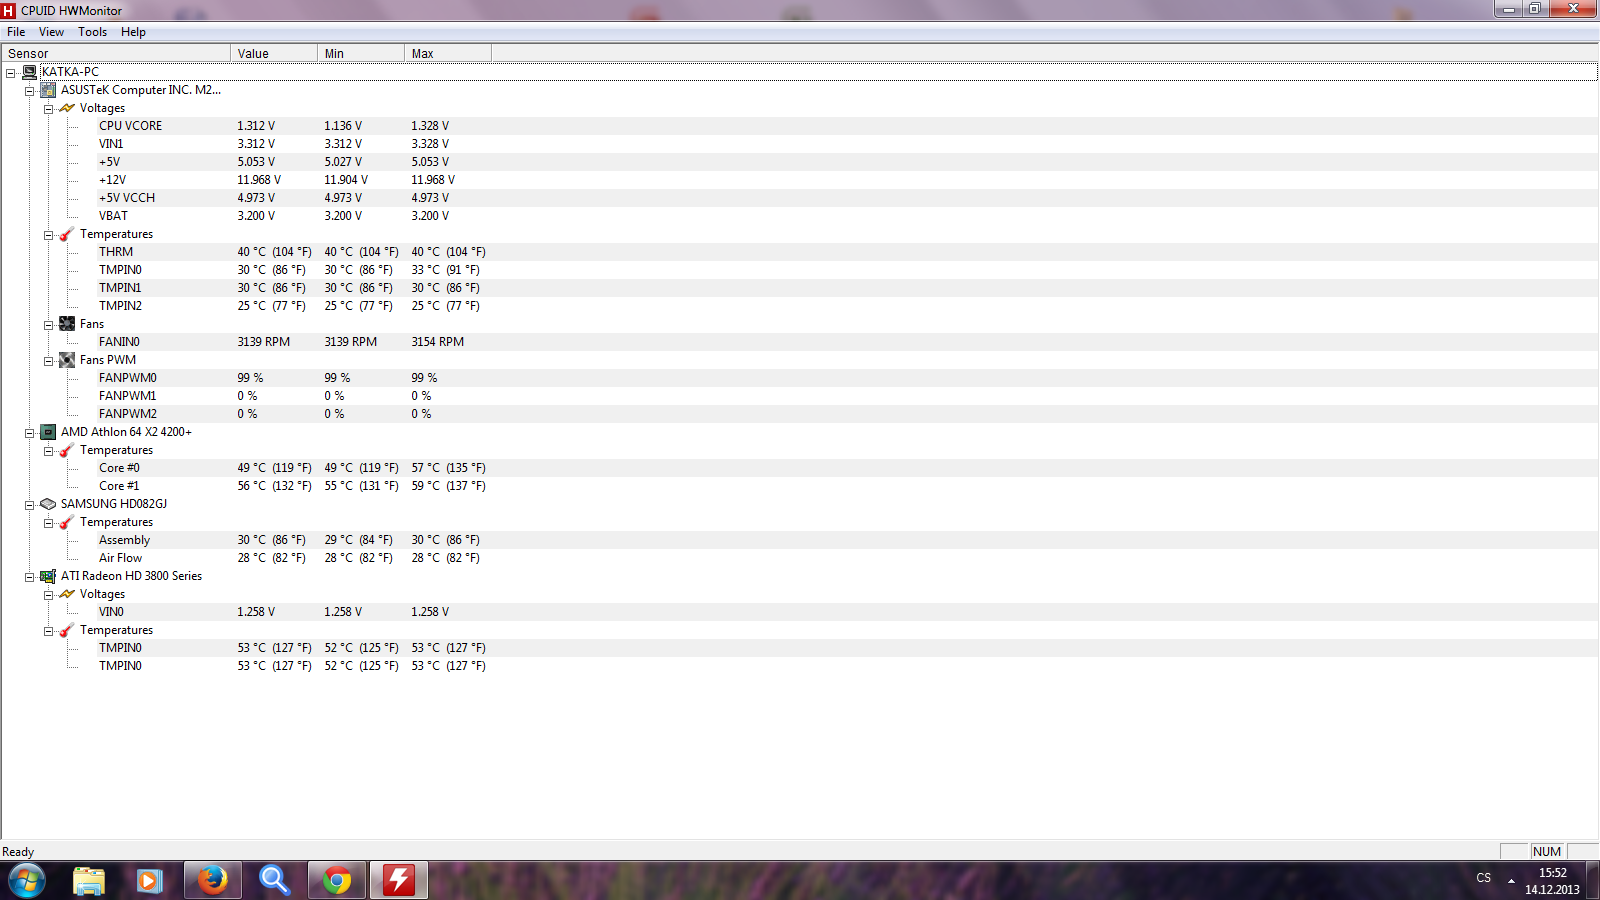This screenshot has width=1600, height=900.
Task: Click the SAMSUNG hard drive icon
Action: pos(48,504)
